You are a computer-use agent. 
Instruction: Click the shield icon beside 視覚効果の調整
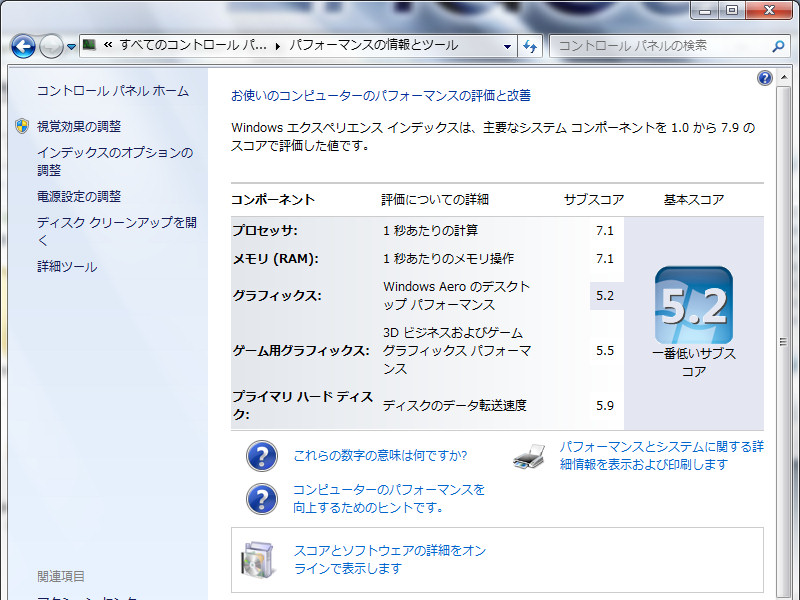[22, 126]
